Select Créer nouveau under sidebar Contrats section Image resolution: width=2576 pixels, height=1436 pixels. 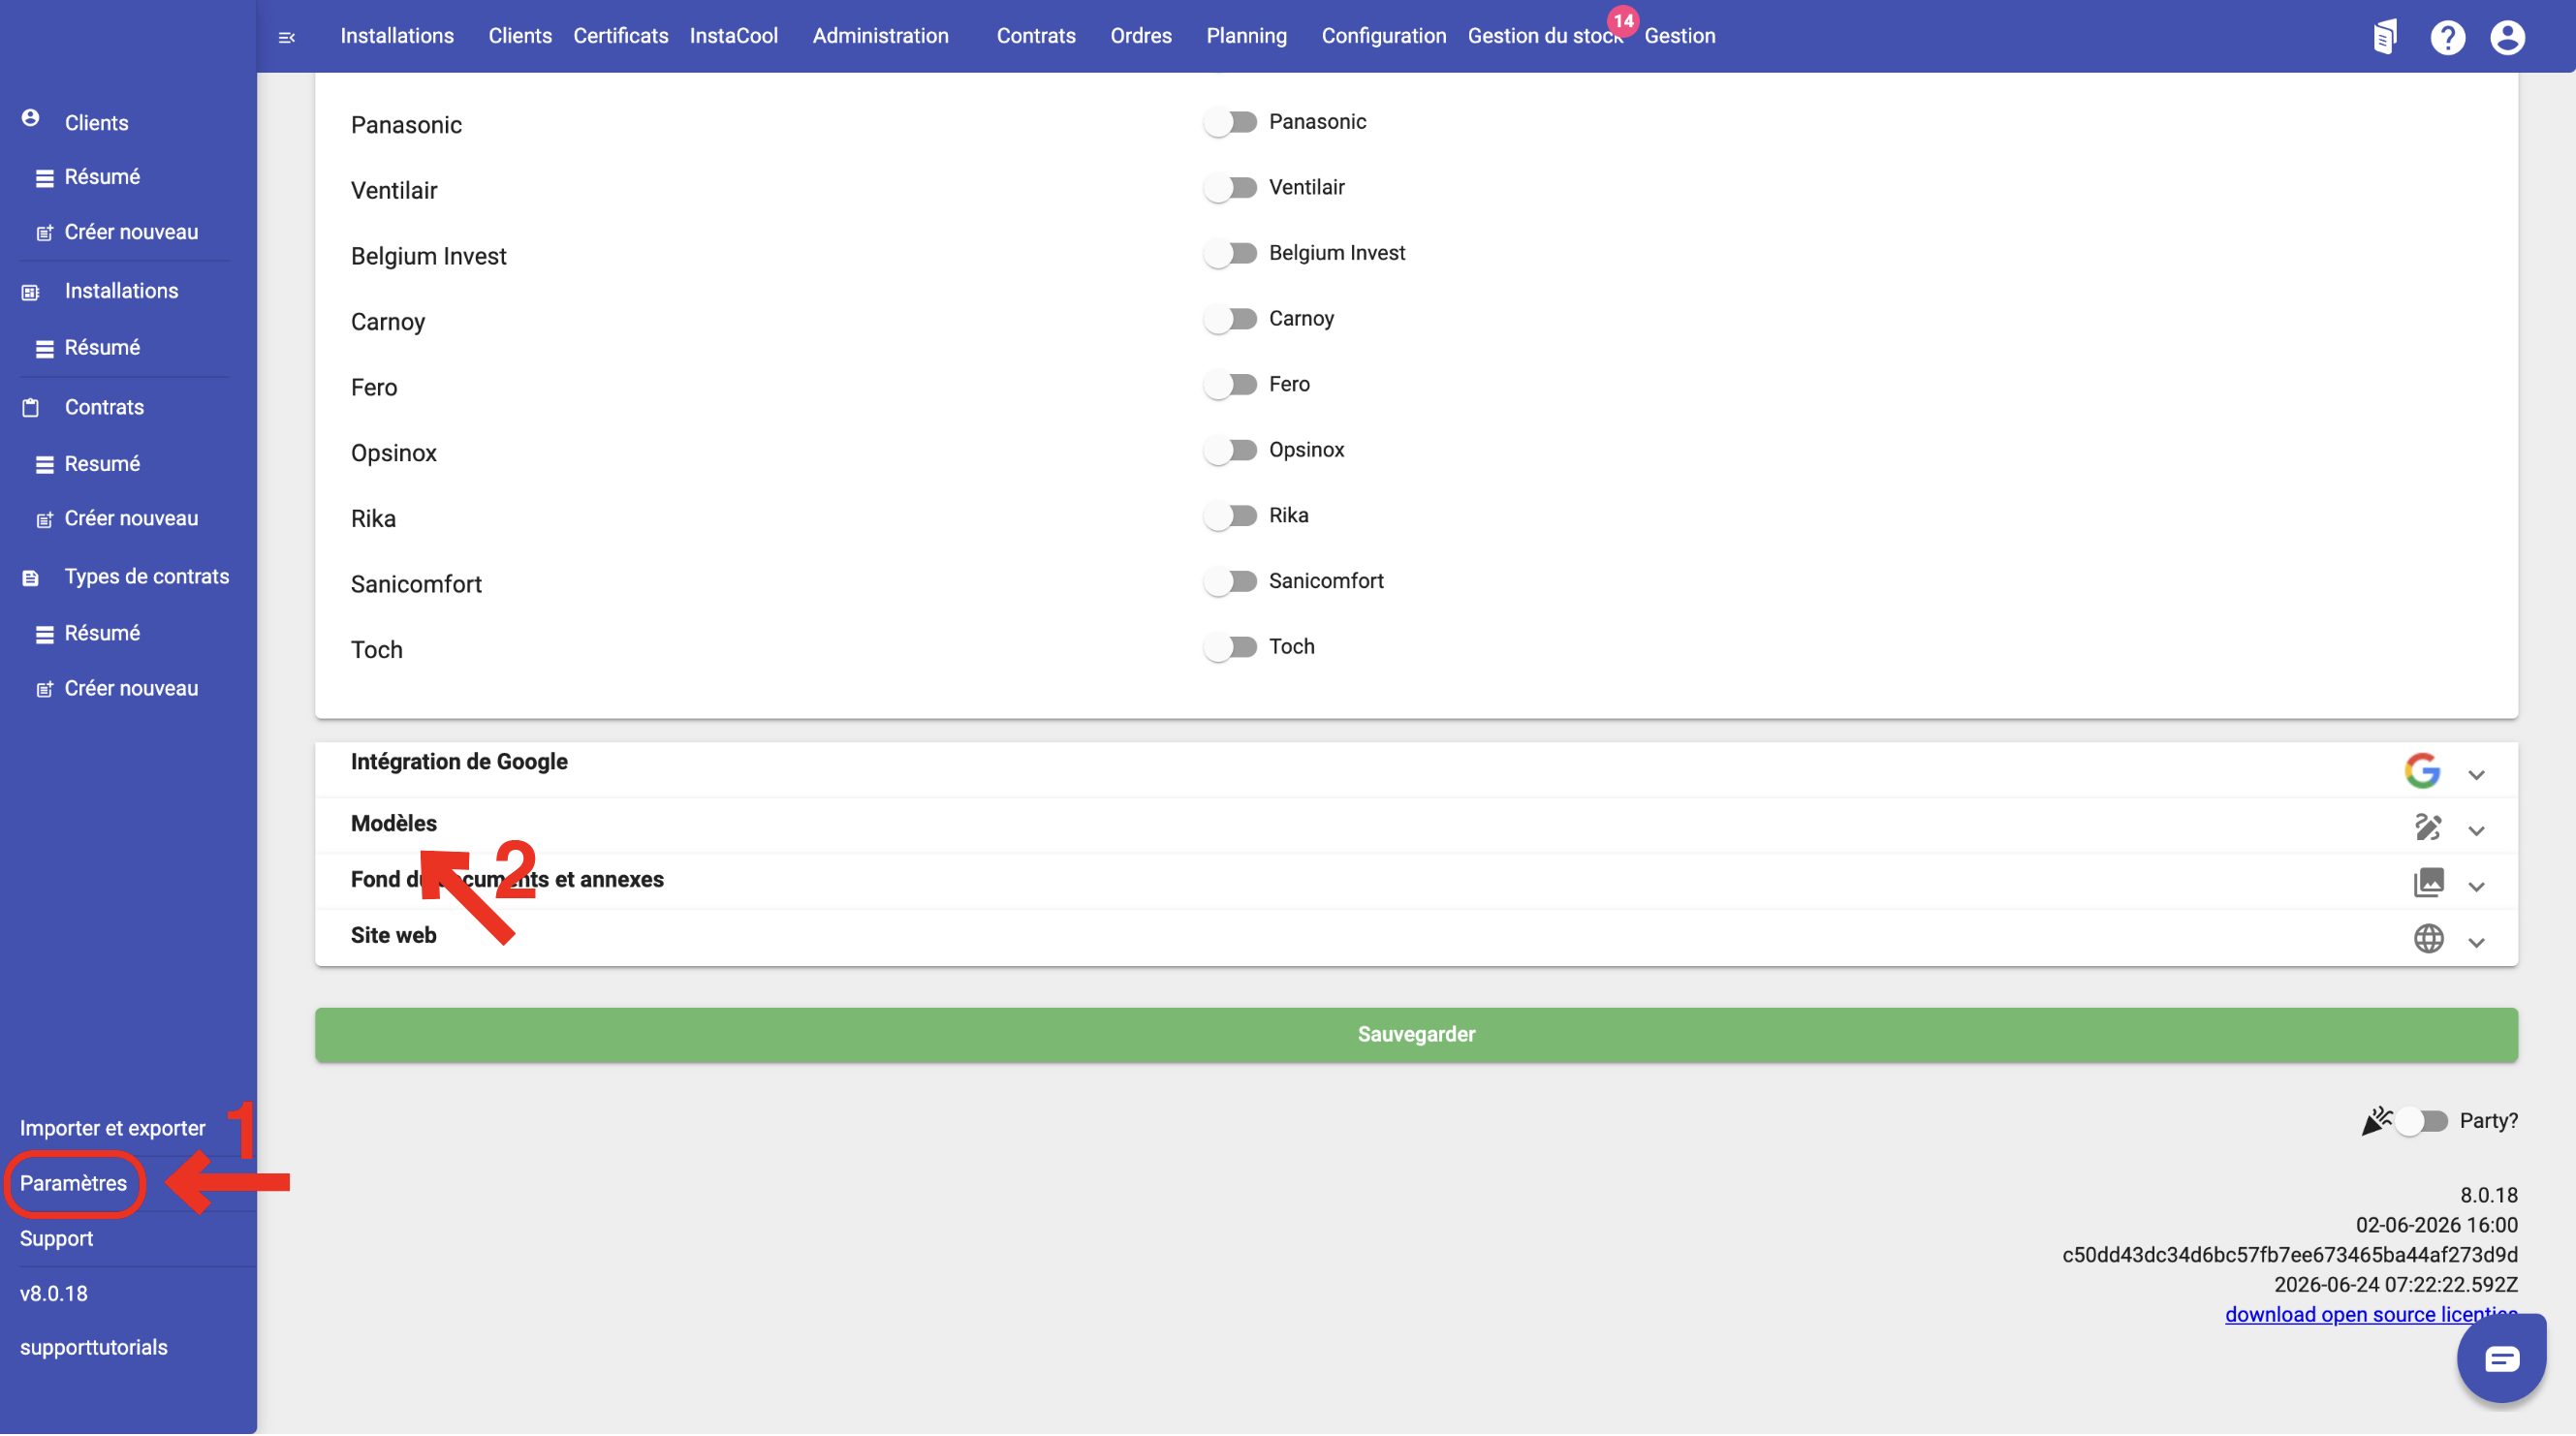131,519
